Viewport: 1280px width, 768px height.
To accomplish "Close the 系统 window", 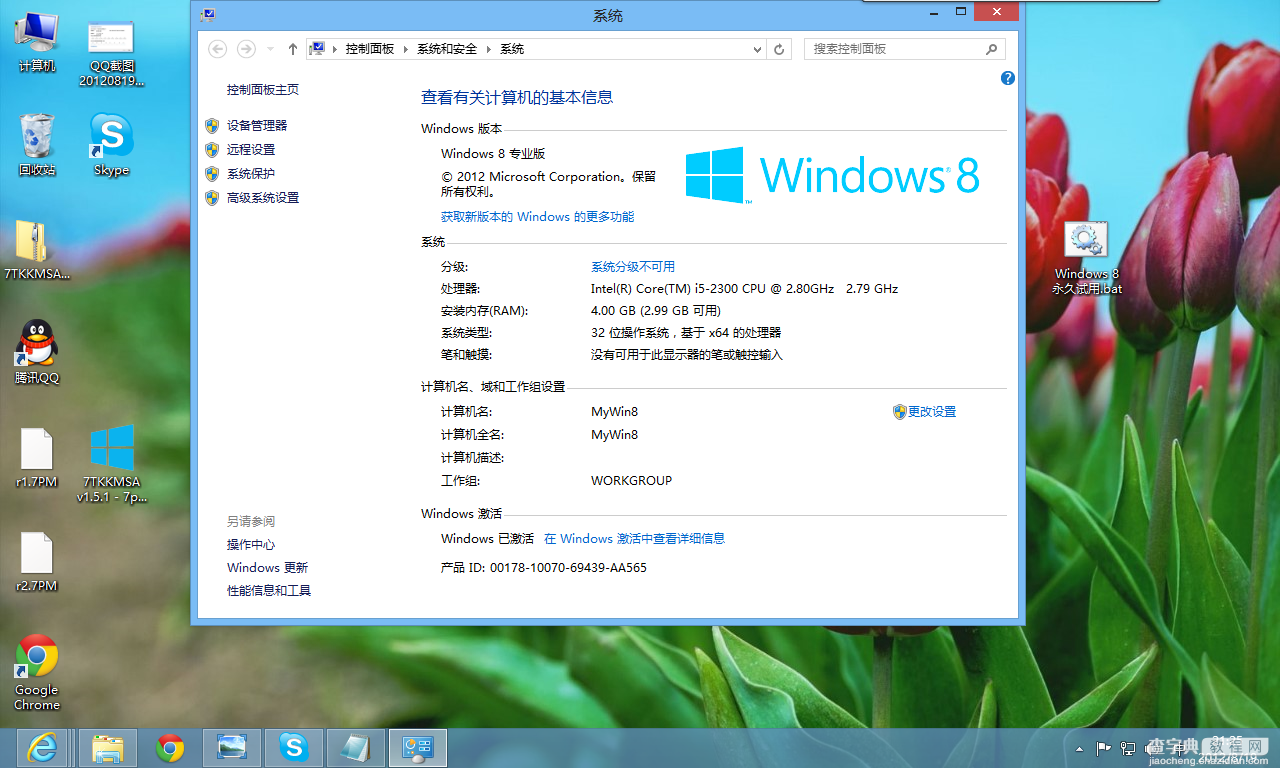I will pyautogui.click(x=996, y=11).
